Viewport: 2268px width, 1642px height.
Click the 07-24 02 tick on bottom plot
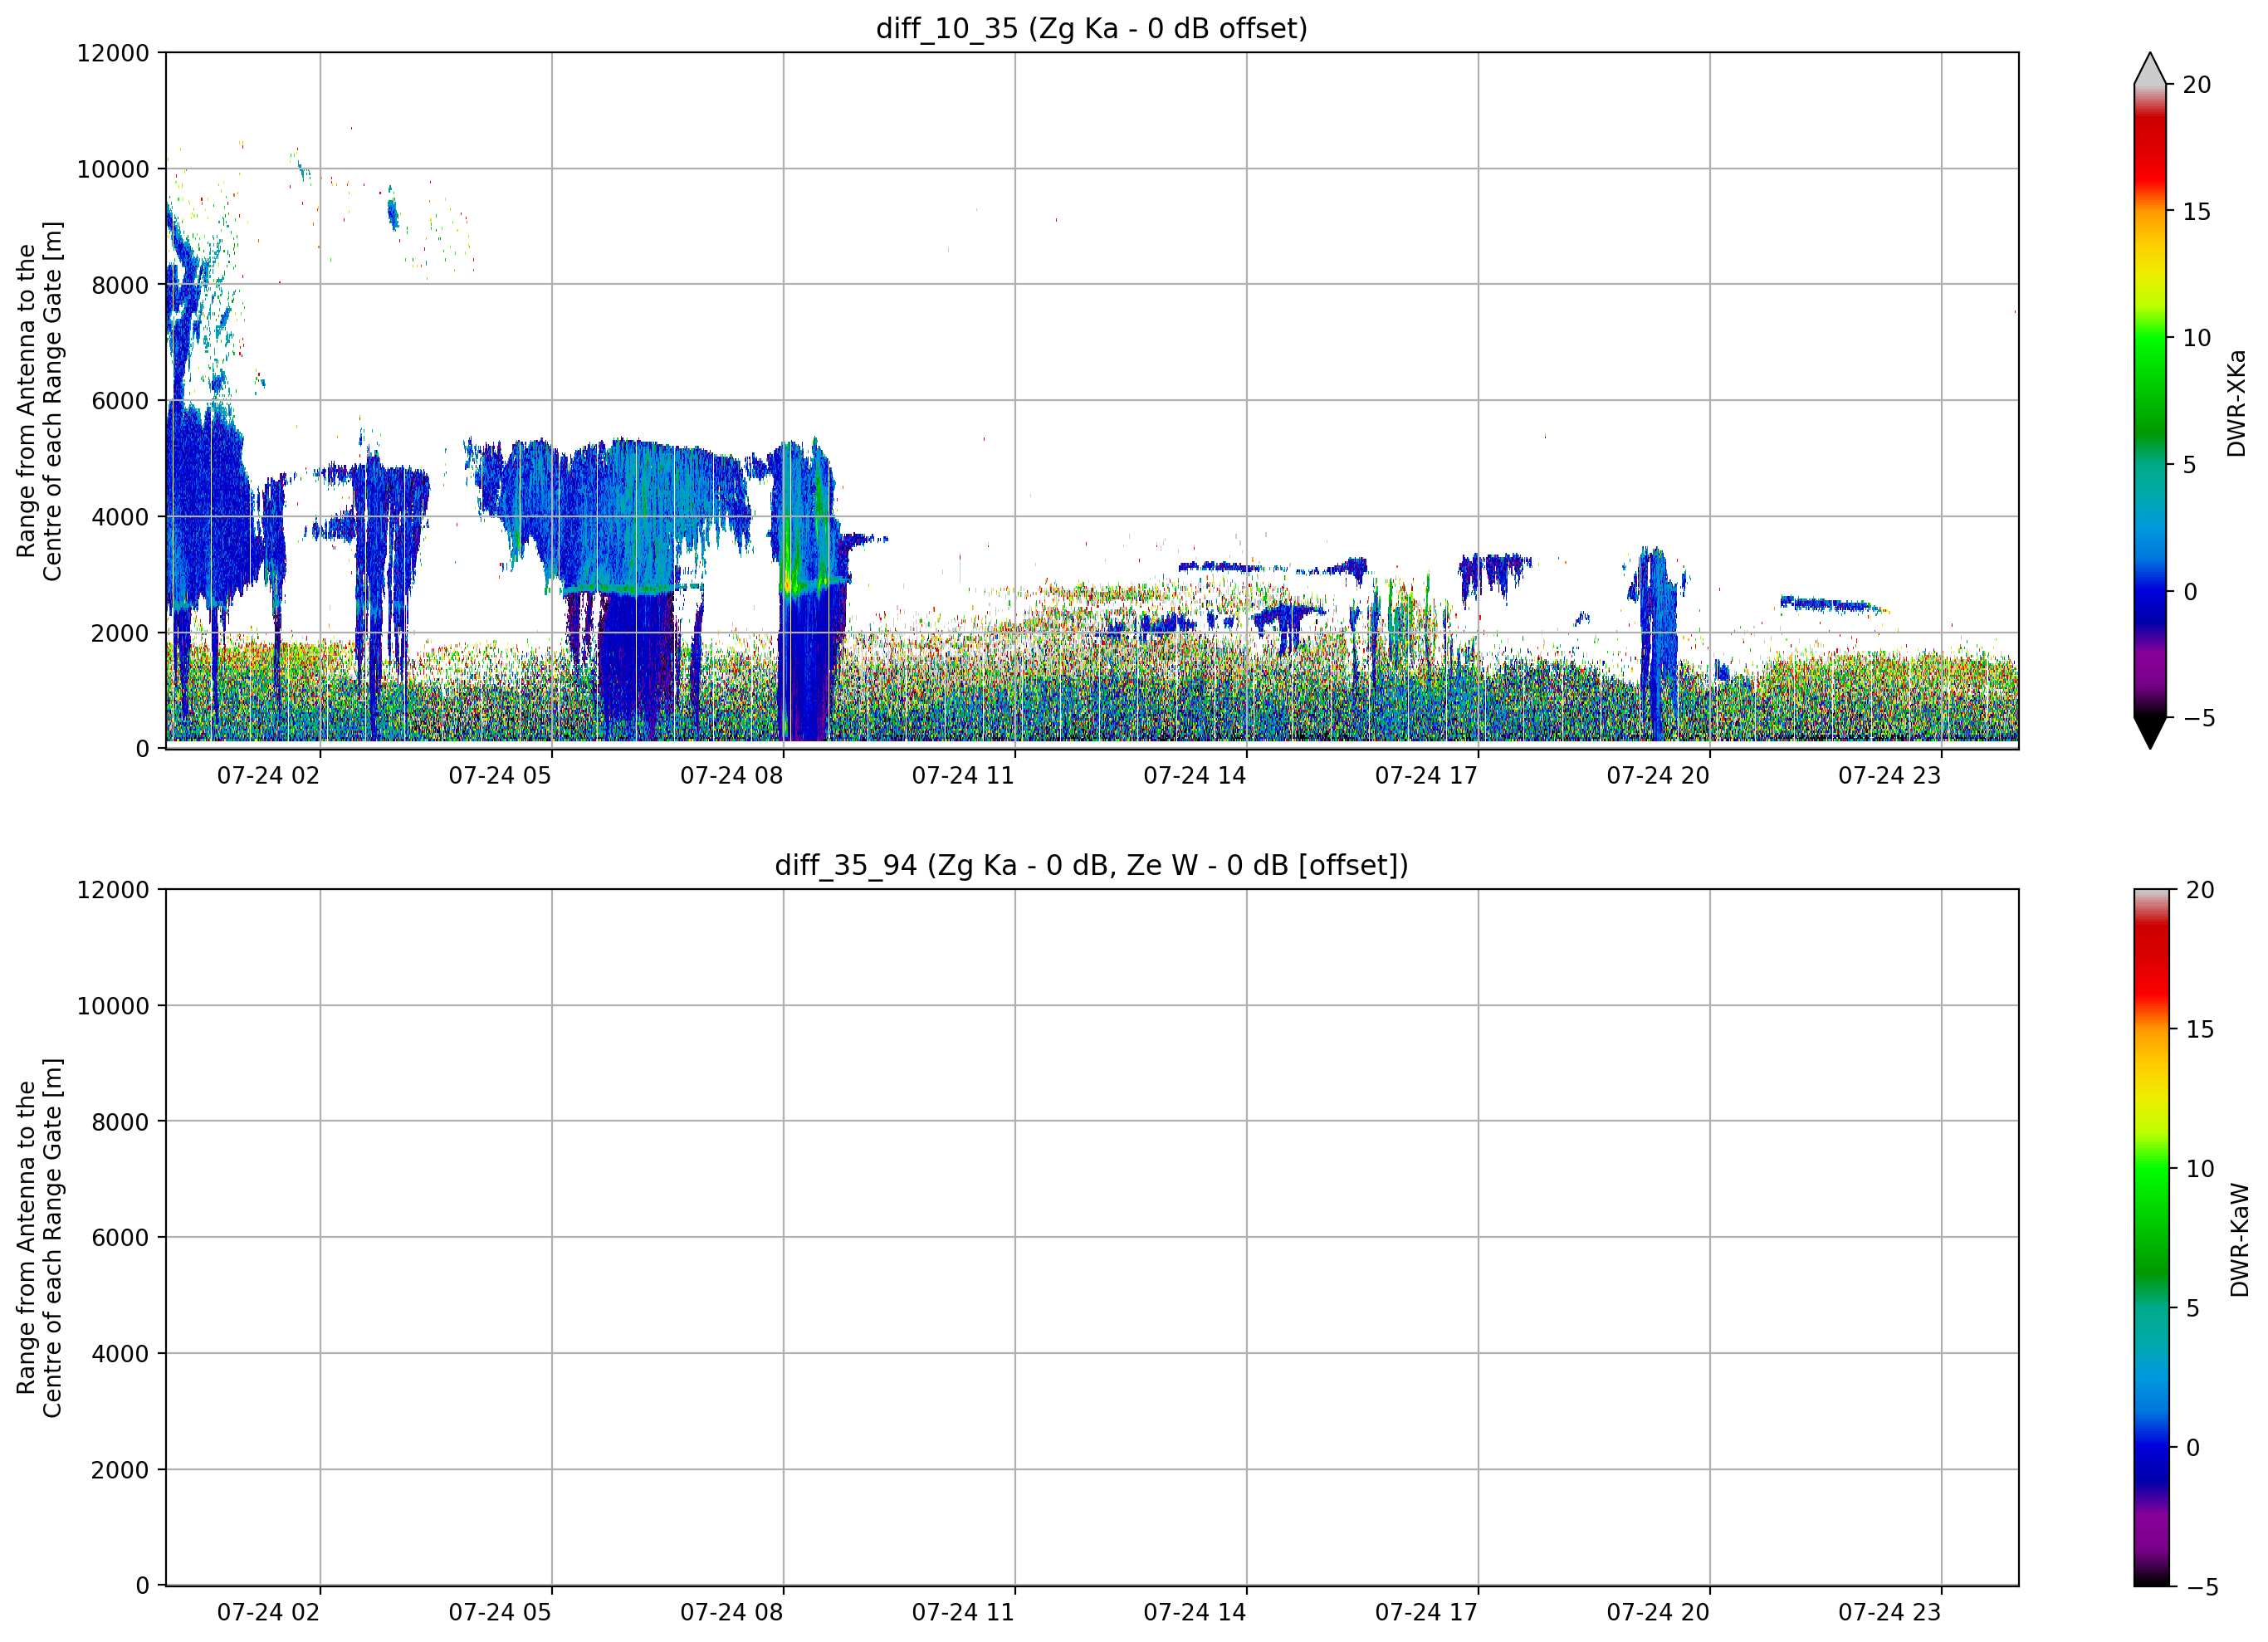(x=268, y=1612)
